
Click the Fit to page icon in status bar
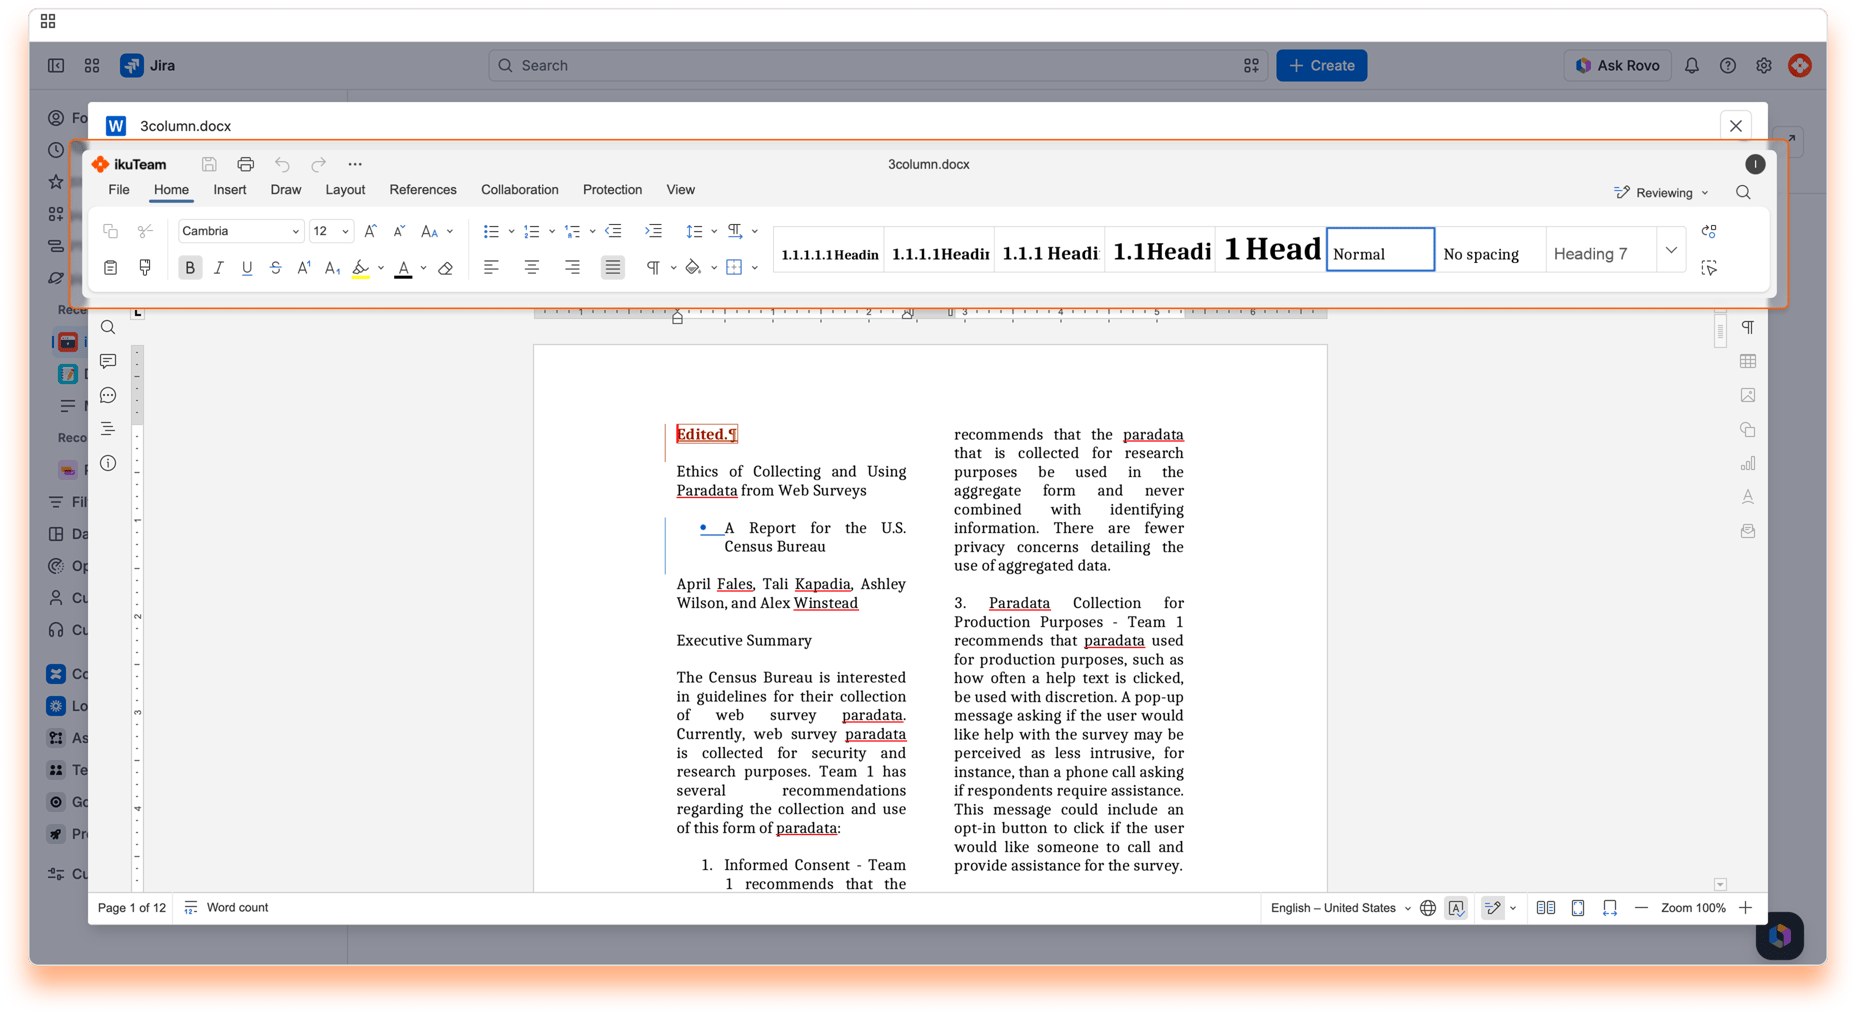1578,908
